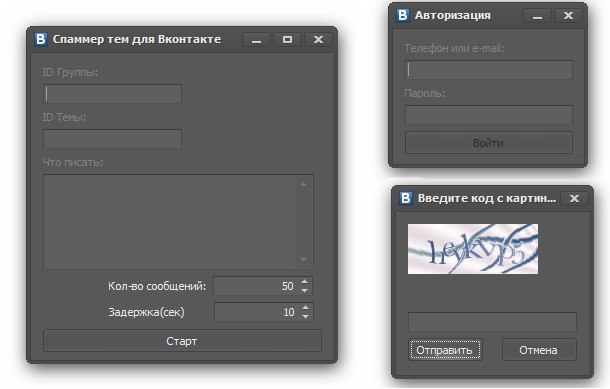
Task: Click VK logo icon in Спаммер window title
Action: pos(40,39)
